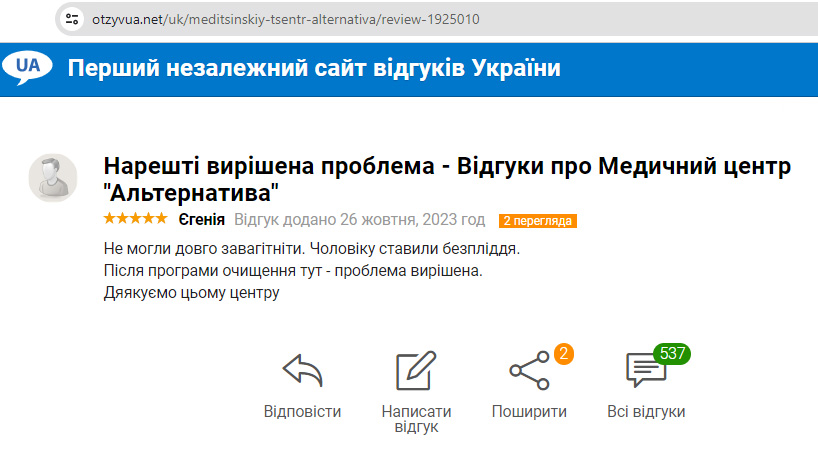Image resolution: width=818 pixels, height=461 pixels.
Task: Click the header title 'Перший незалежний сайт відгуків України'
Action: click(x=314, y=68)
